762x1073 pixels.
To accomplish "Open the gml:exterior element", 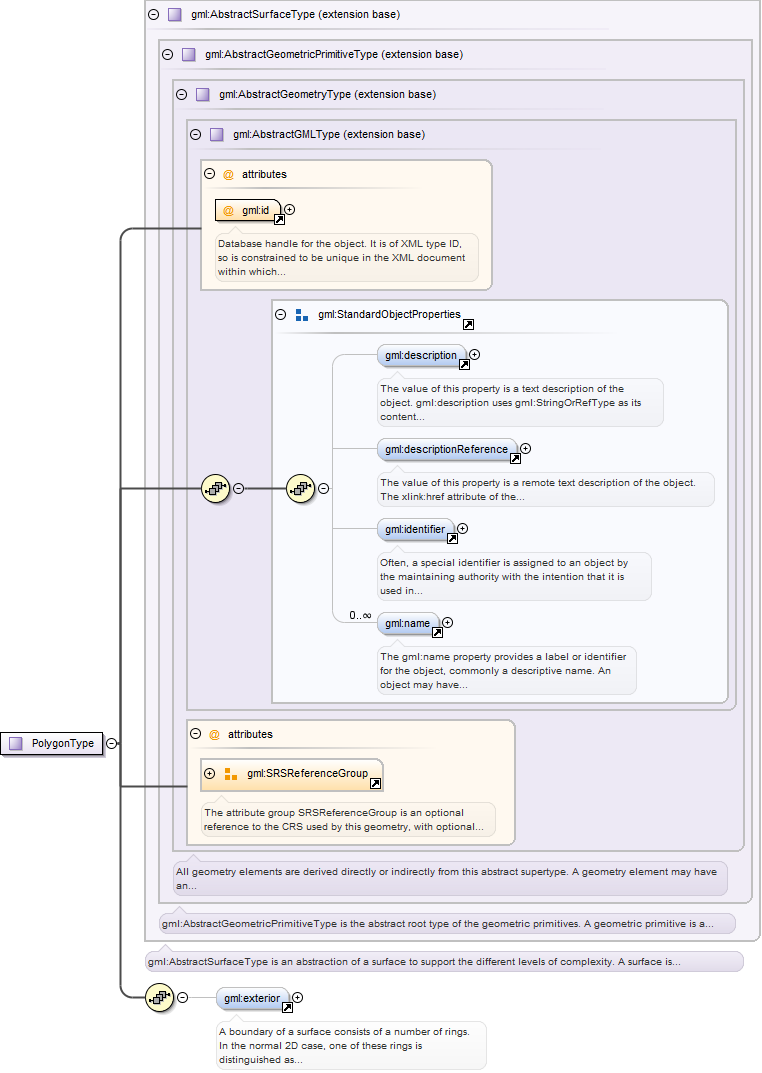I will pos(251,997).
